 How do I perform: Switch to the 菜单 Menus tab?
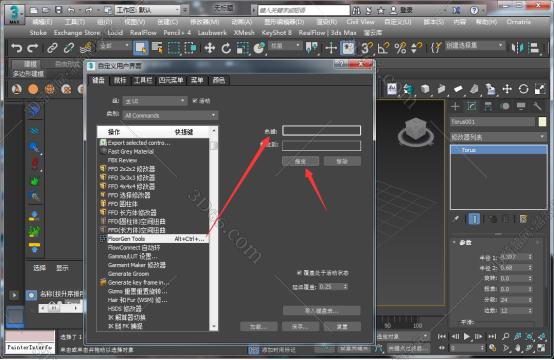pos(197,81)
